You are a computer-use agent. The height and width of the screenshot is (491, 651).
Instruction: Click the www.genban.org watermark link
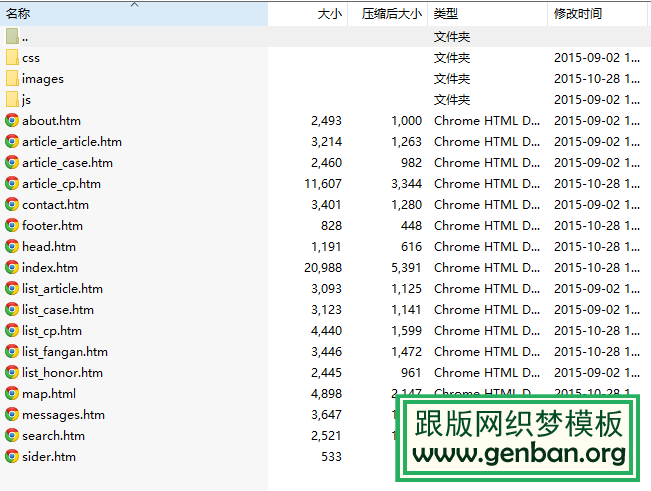519,453
